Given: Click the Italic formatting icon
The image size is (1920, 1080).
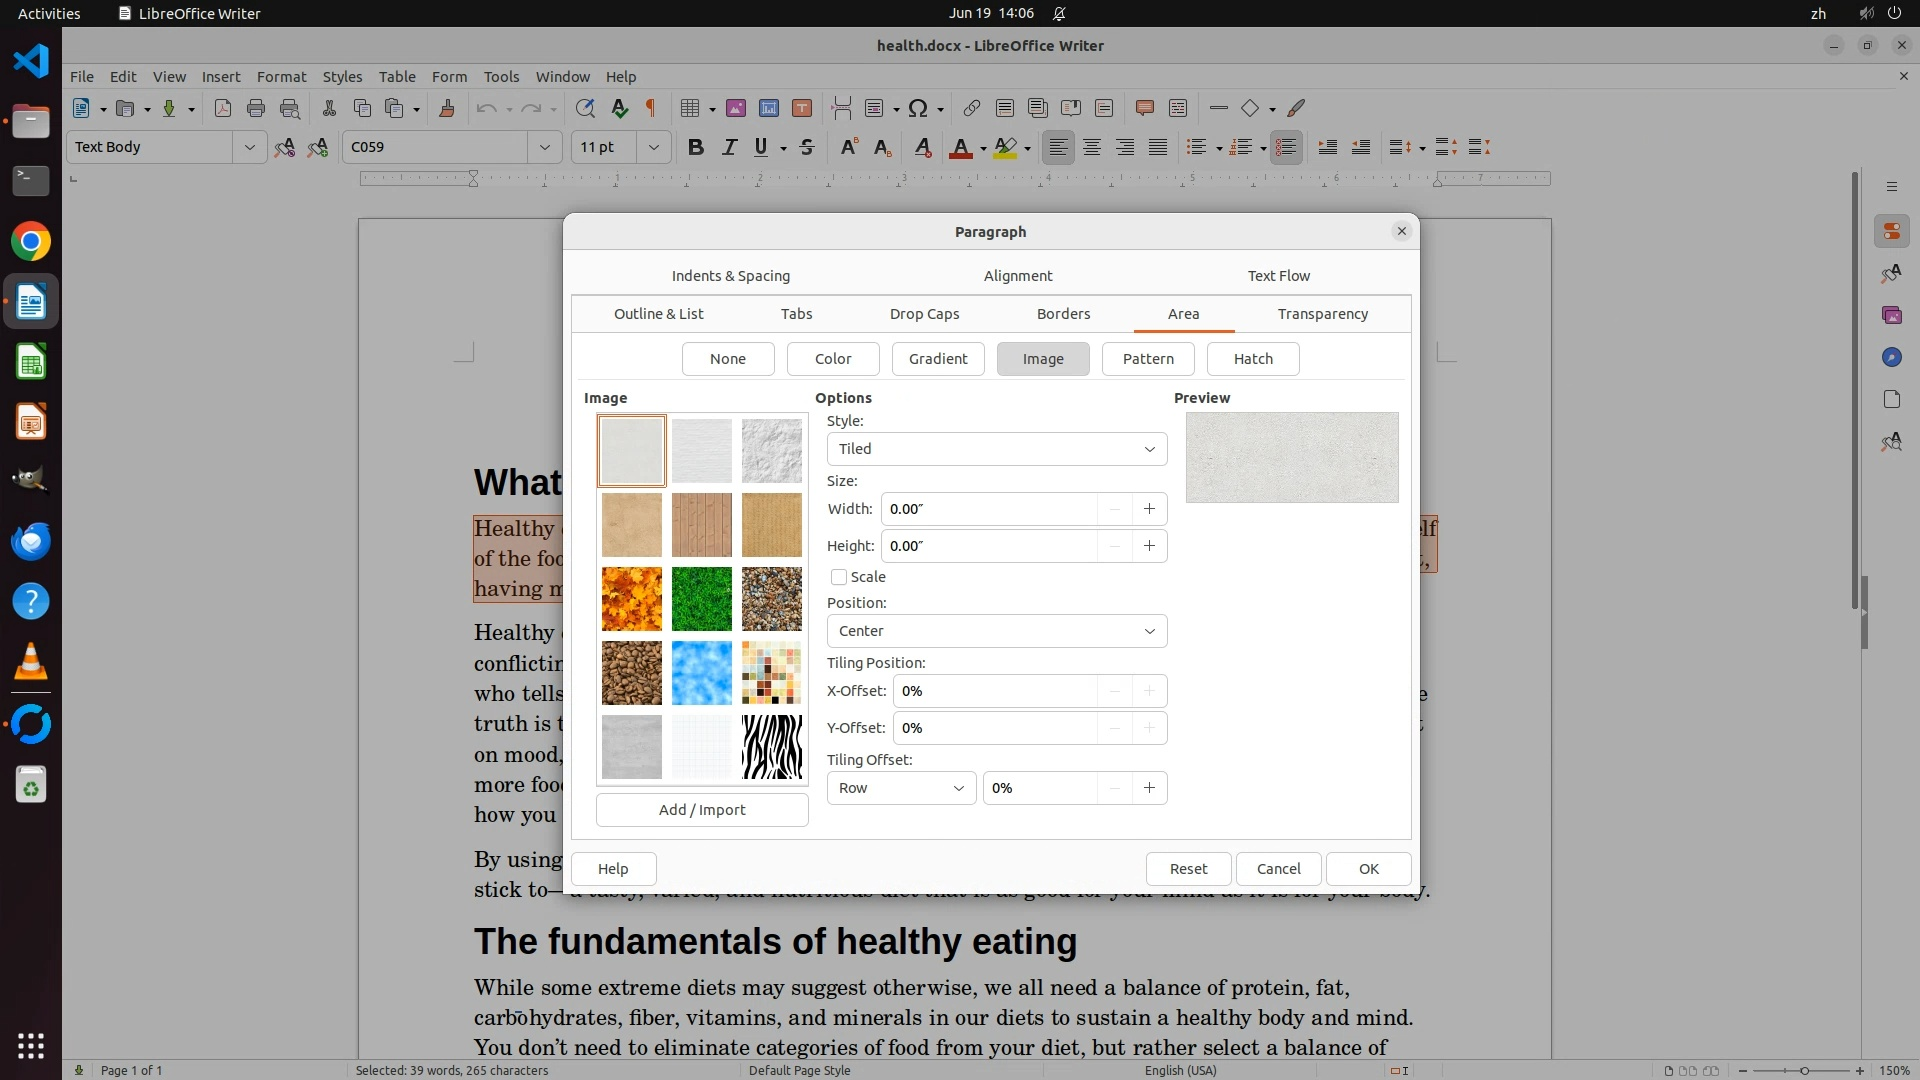Looking at the screenshot, I should (x=729, y=147).
